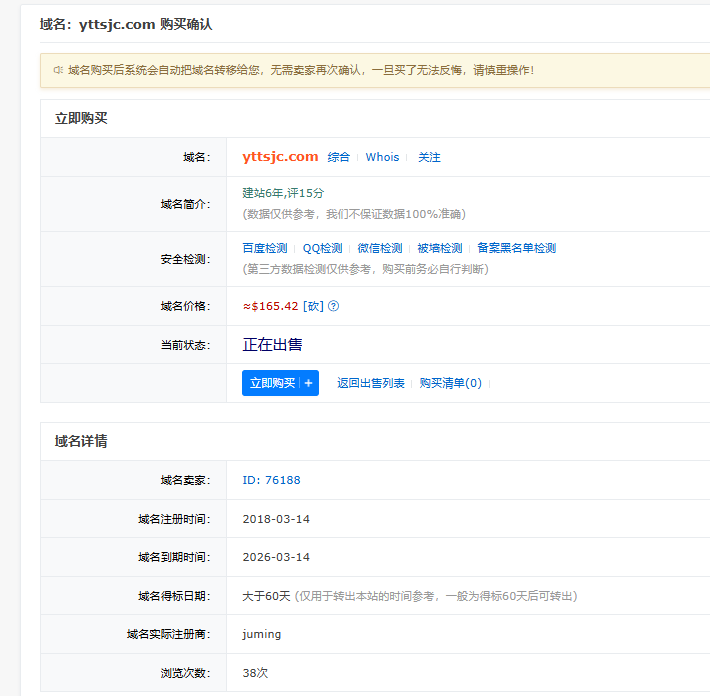
Task: Click the speaker announcement icon in notice bar
Action: click(x=58, y=70)
